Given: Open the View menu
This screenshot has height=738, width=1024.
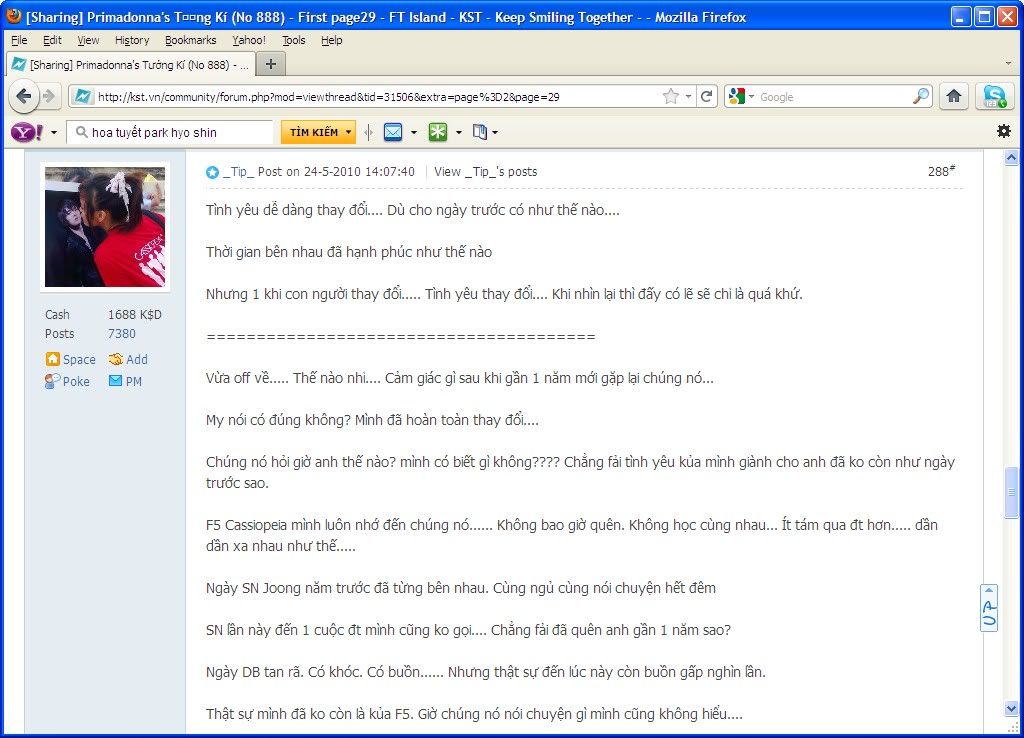Looking at the screenshot, I should 88,40.
